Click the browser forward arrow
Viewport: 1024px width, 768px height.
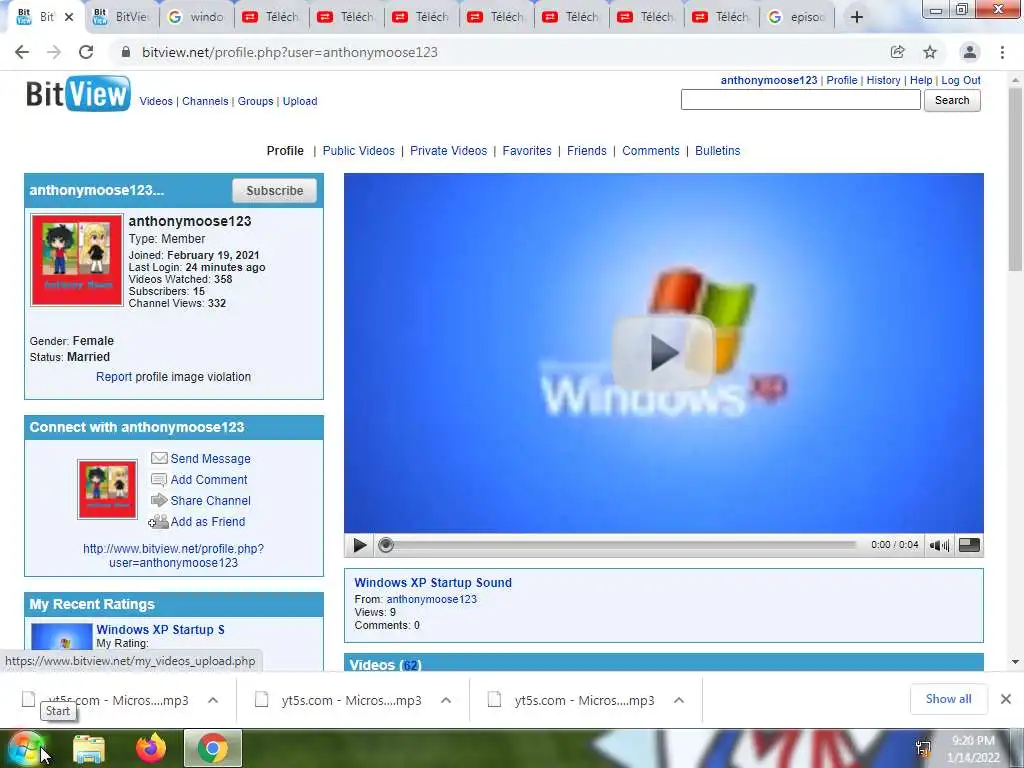[54, 52]
